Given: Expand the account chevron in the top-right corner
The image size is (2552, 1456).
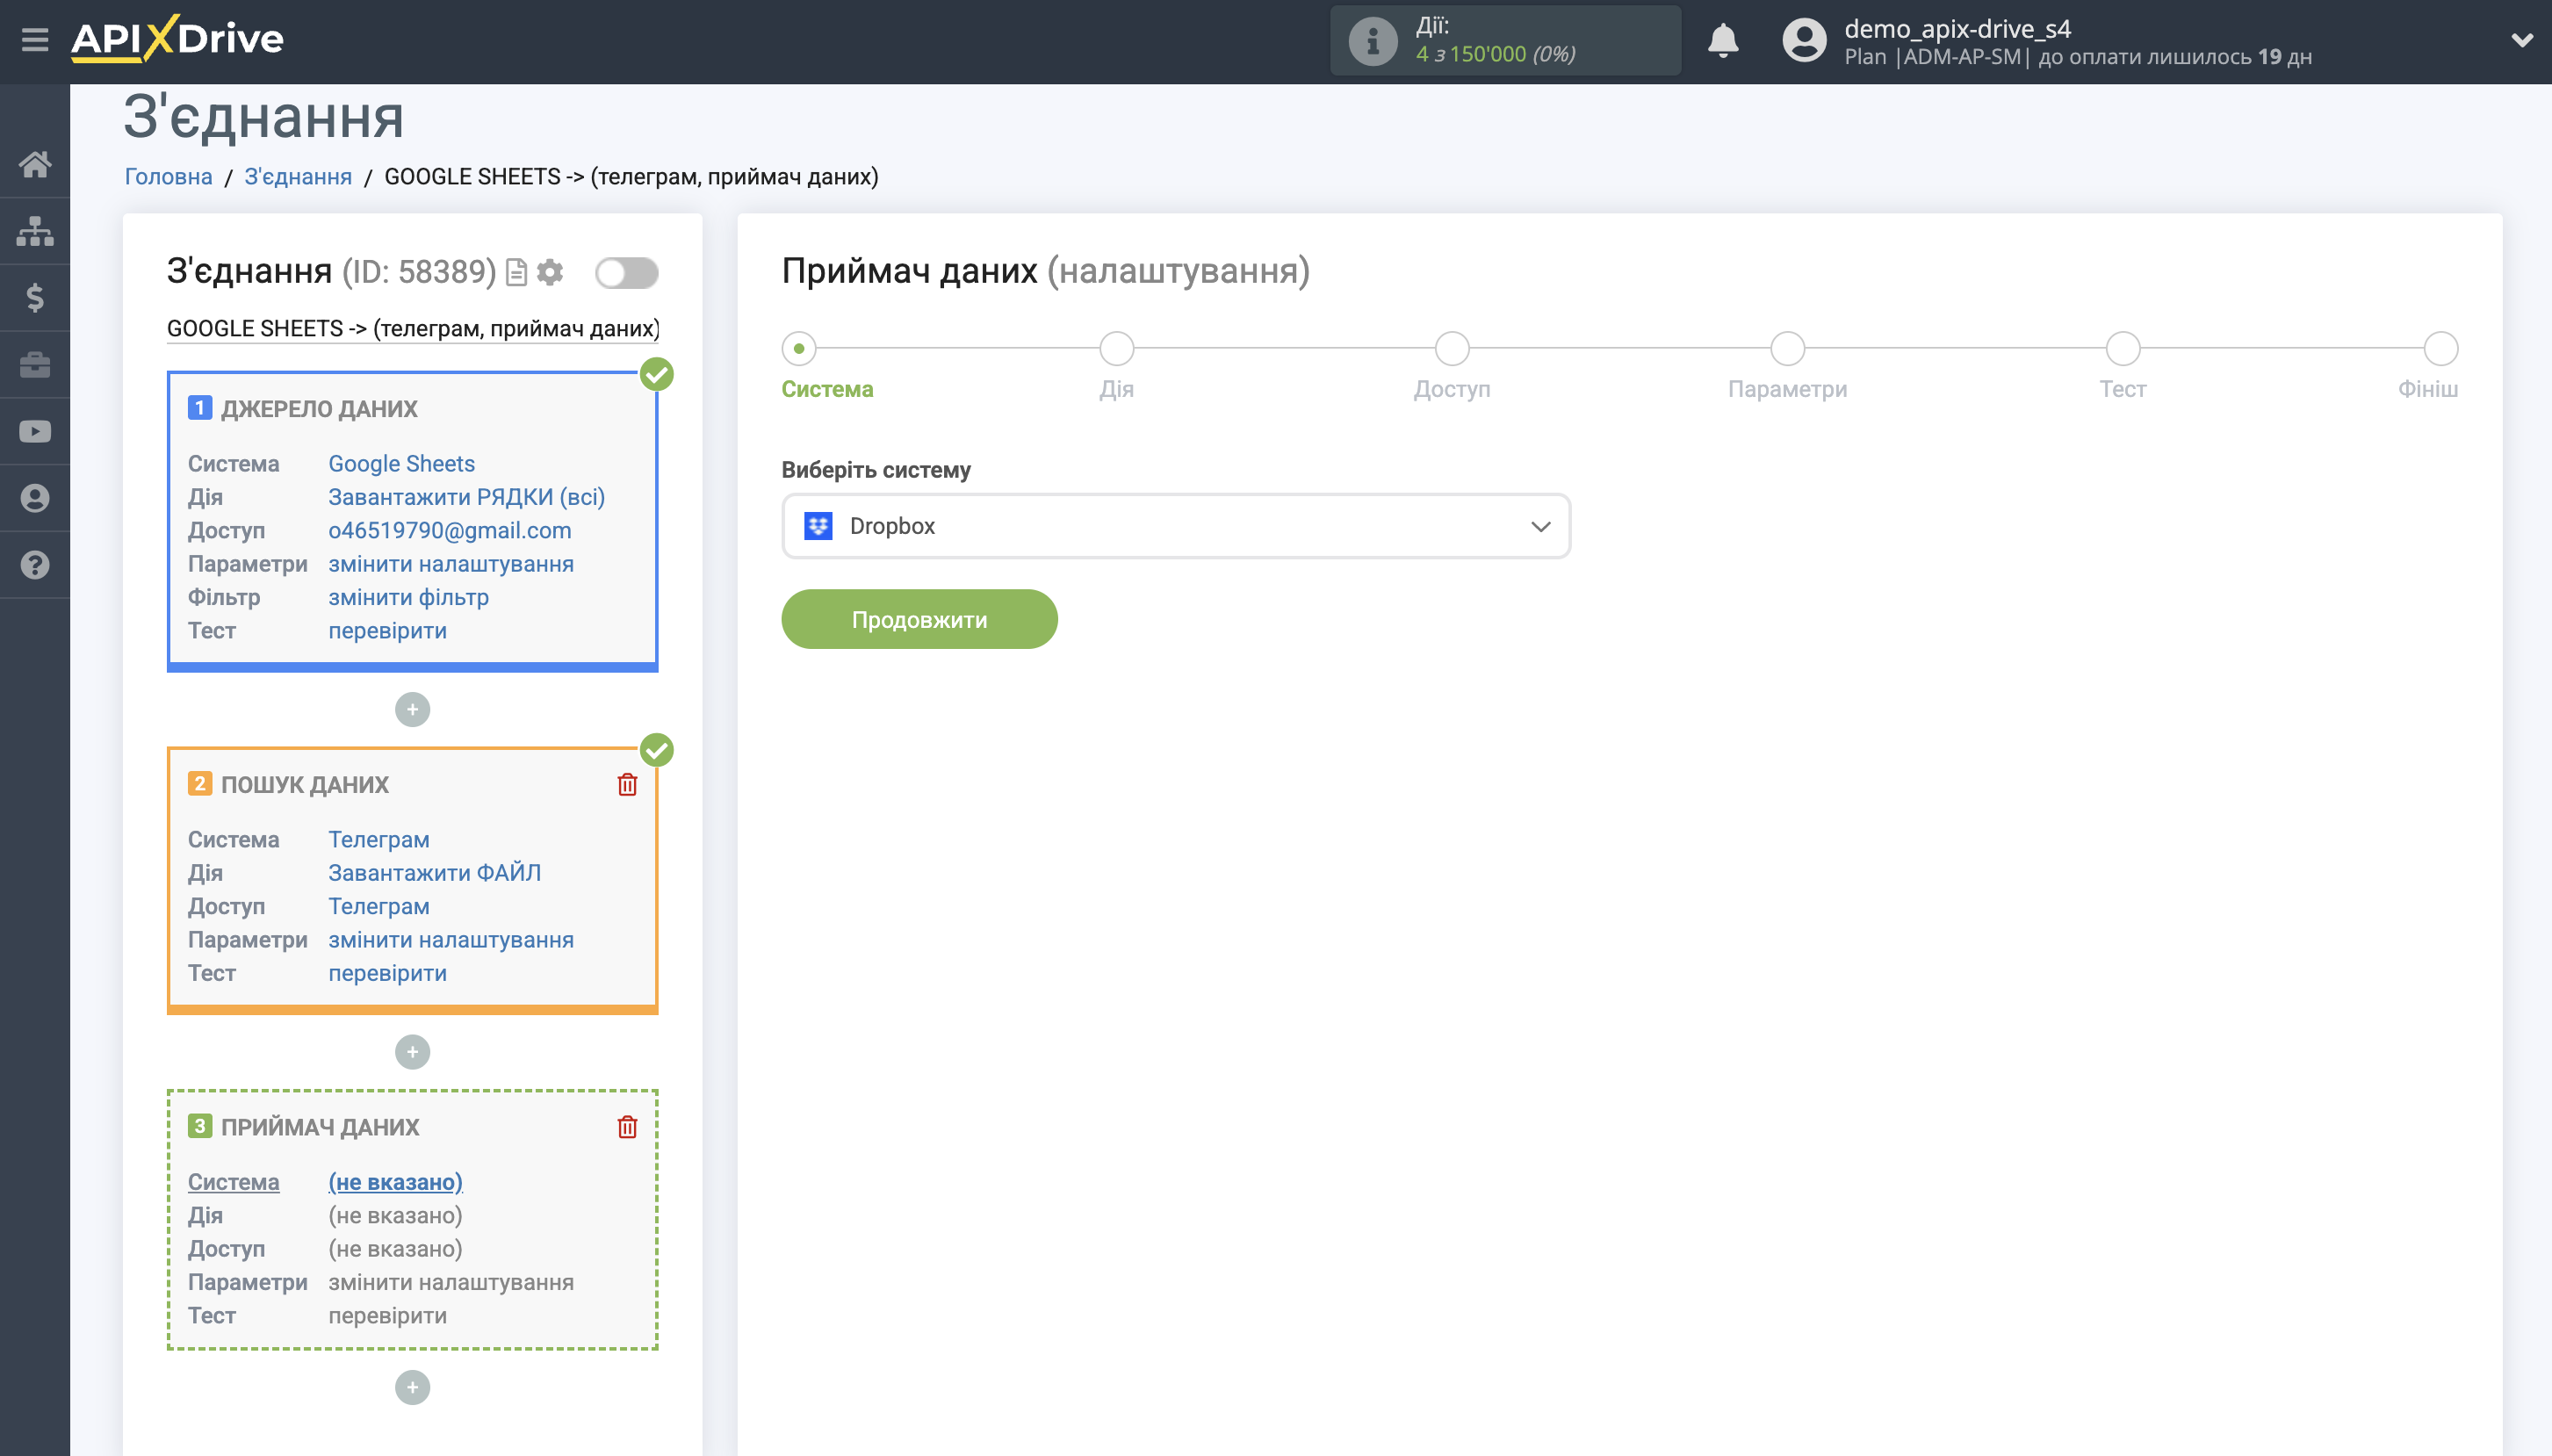Looking at the screenshot, I should tap(2524, 40).
